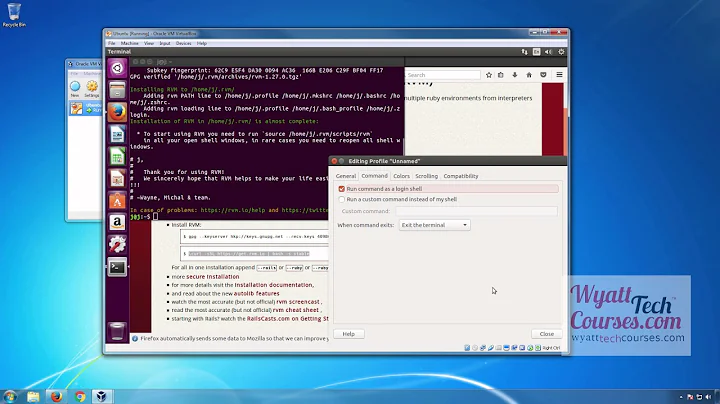Follow the secure installation link

(x=213, y=277)
